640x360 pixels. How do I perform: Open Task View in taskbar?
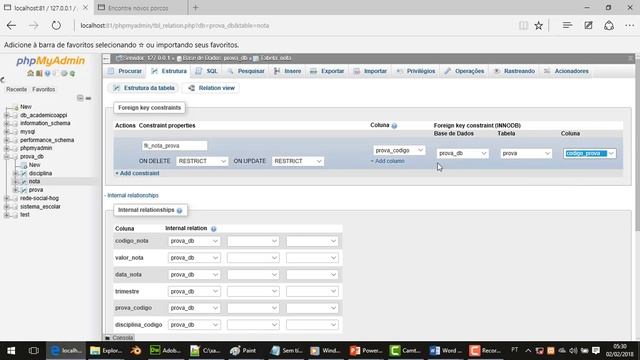click(33, 351)
